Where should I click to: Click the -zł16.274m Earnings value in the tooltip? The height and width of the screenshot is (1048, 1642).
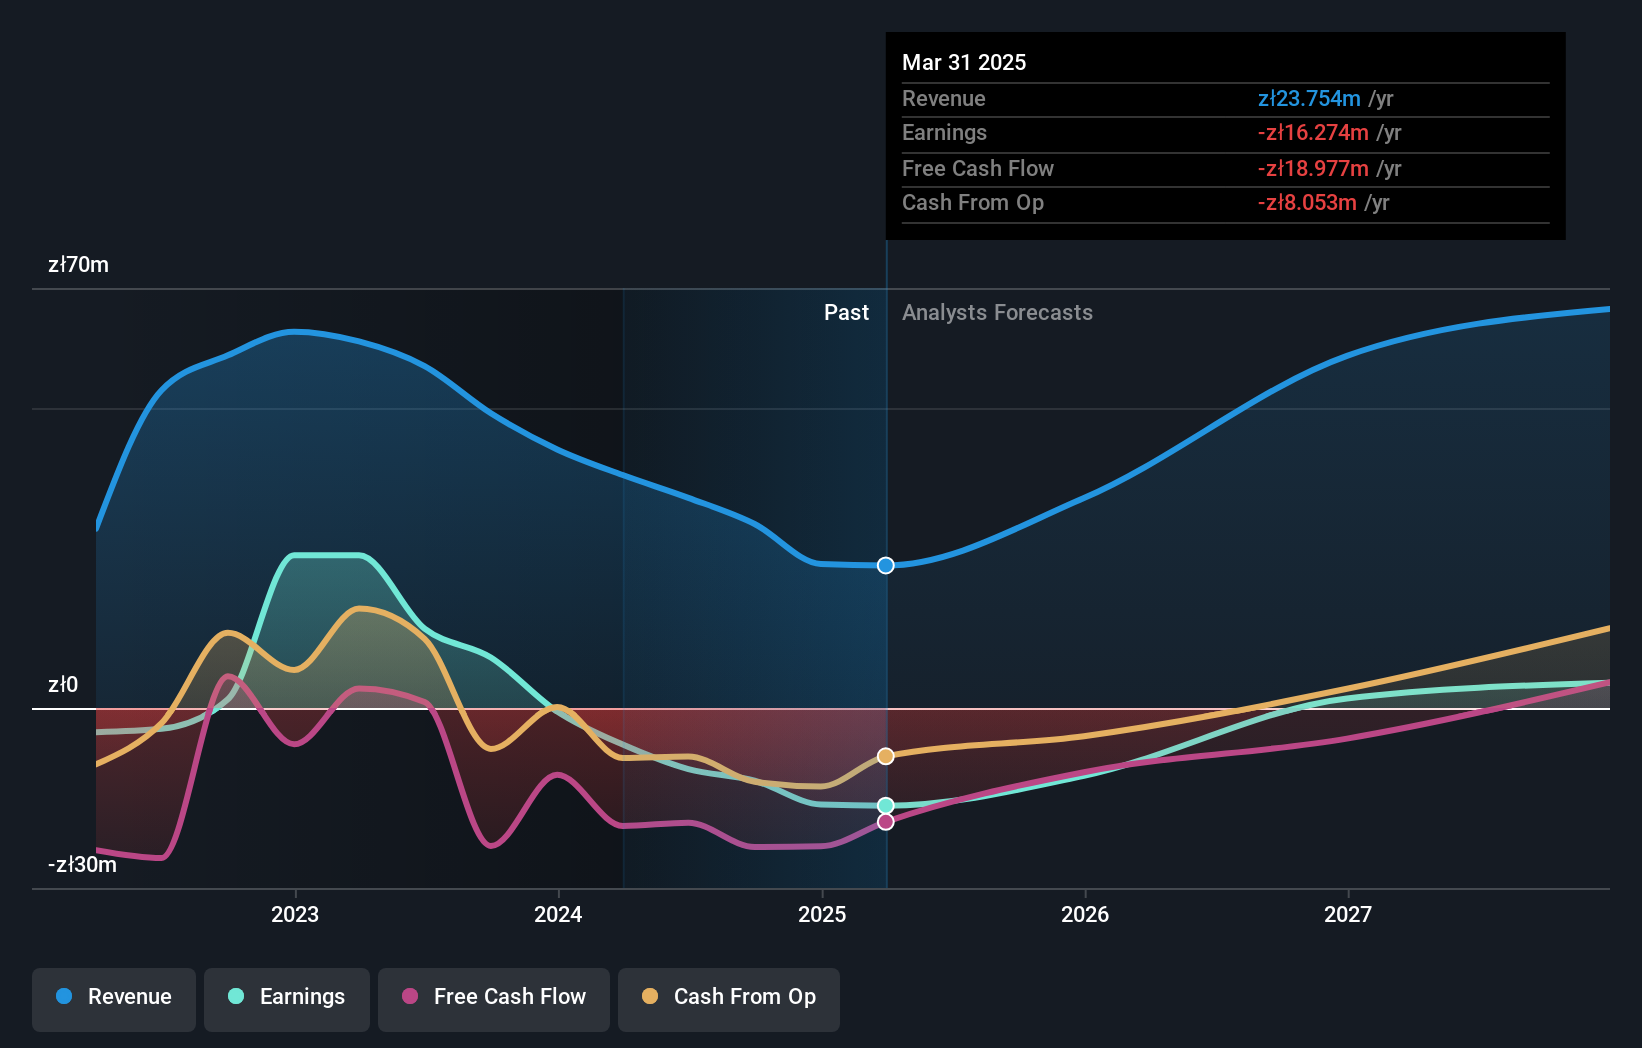click(1312, 132)
